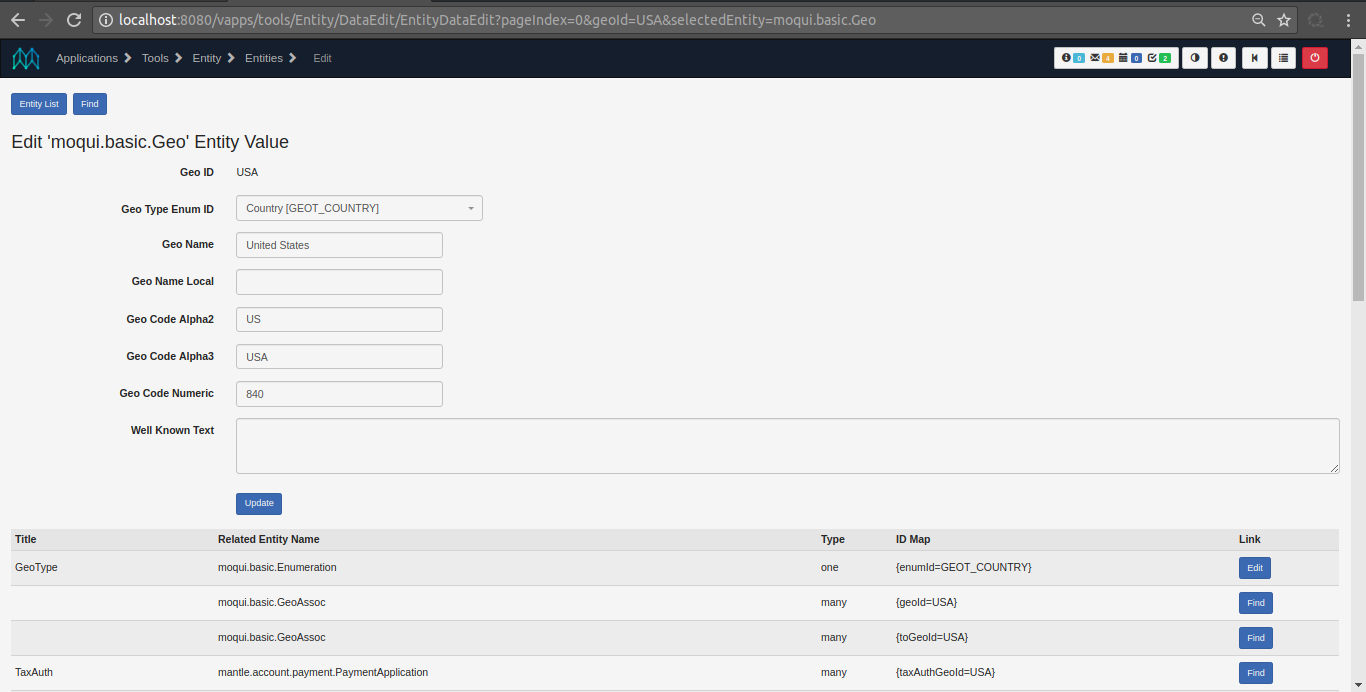Viewport: 1366px width, 692px height.
Task: Bookmark this page with the star
Action: 1284,20
